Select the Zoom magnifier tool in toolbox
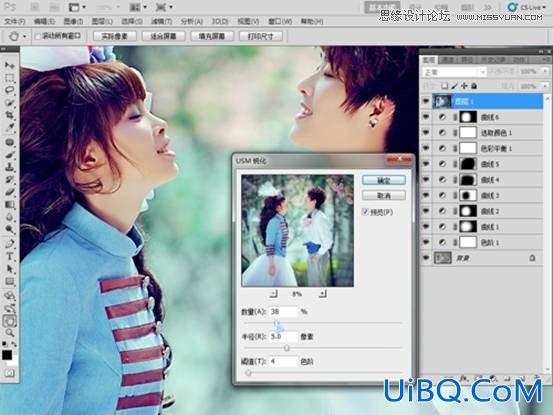Viewport: 553px width, 415px height. coord(10,332)
